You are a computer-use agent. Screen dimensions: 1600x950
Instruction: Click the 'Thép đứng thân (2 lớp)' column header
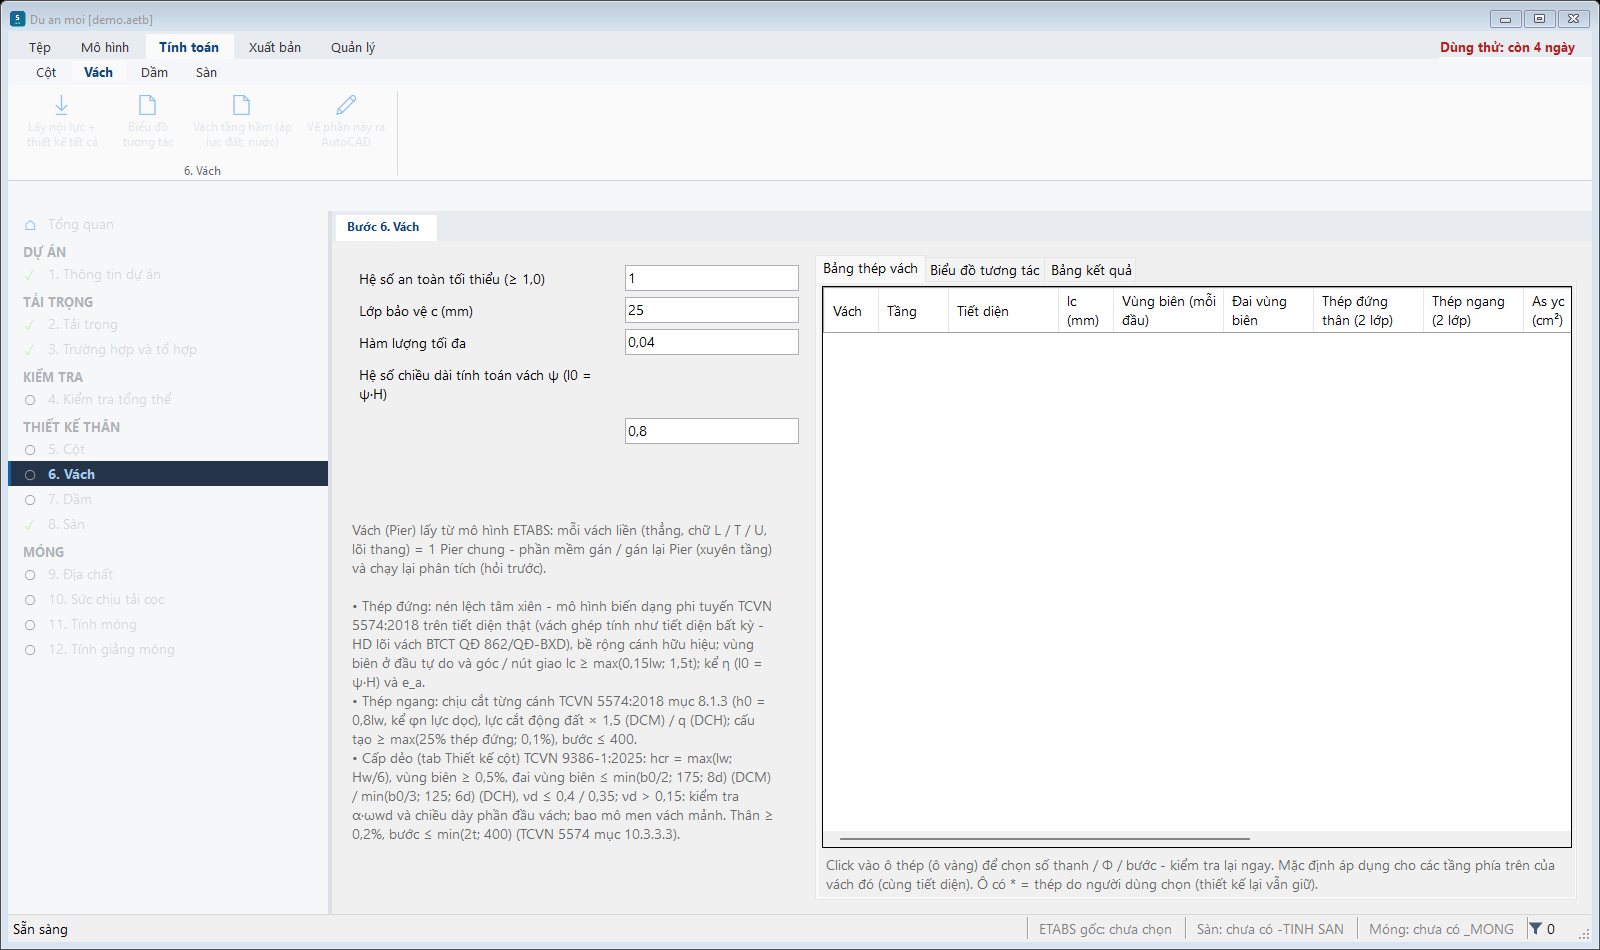point(1367,311)
